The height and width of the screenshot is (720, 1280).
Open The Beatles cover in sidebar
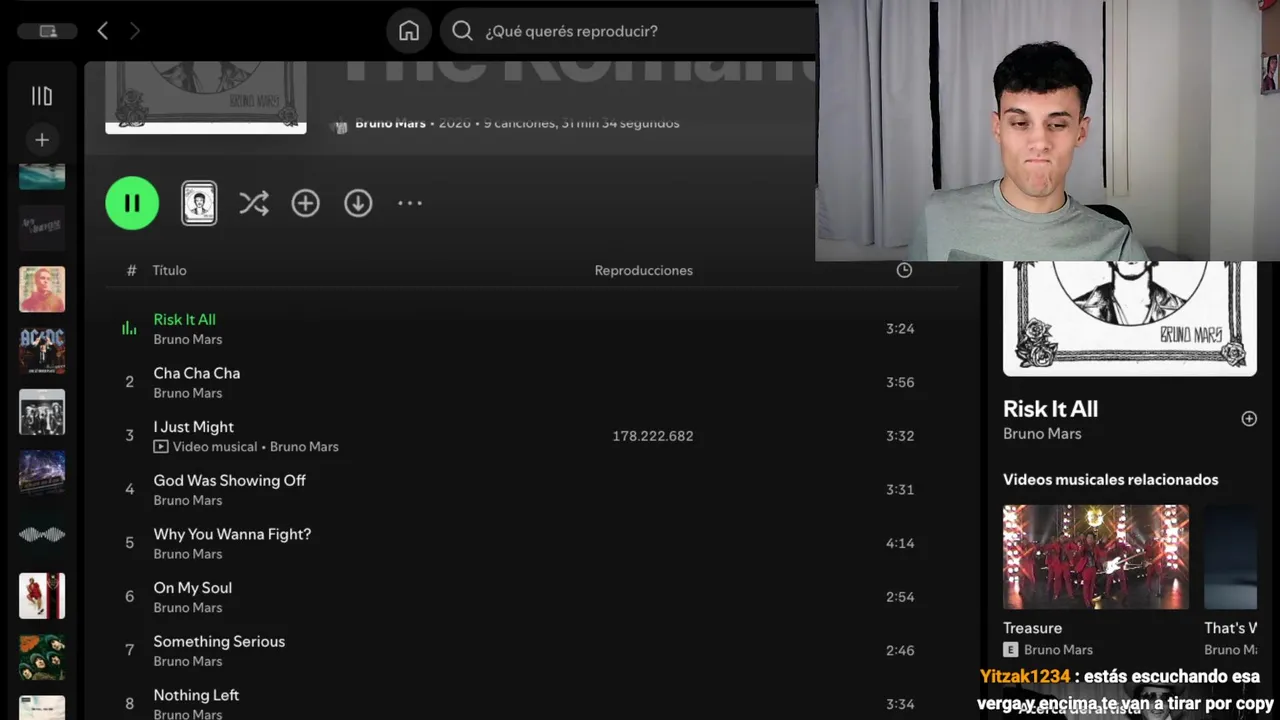click(x=42, y=657)
